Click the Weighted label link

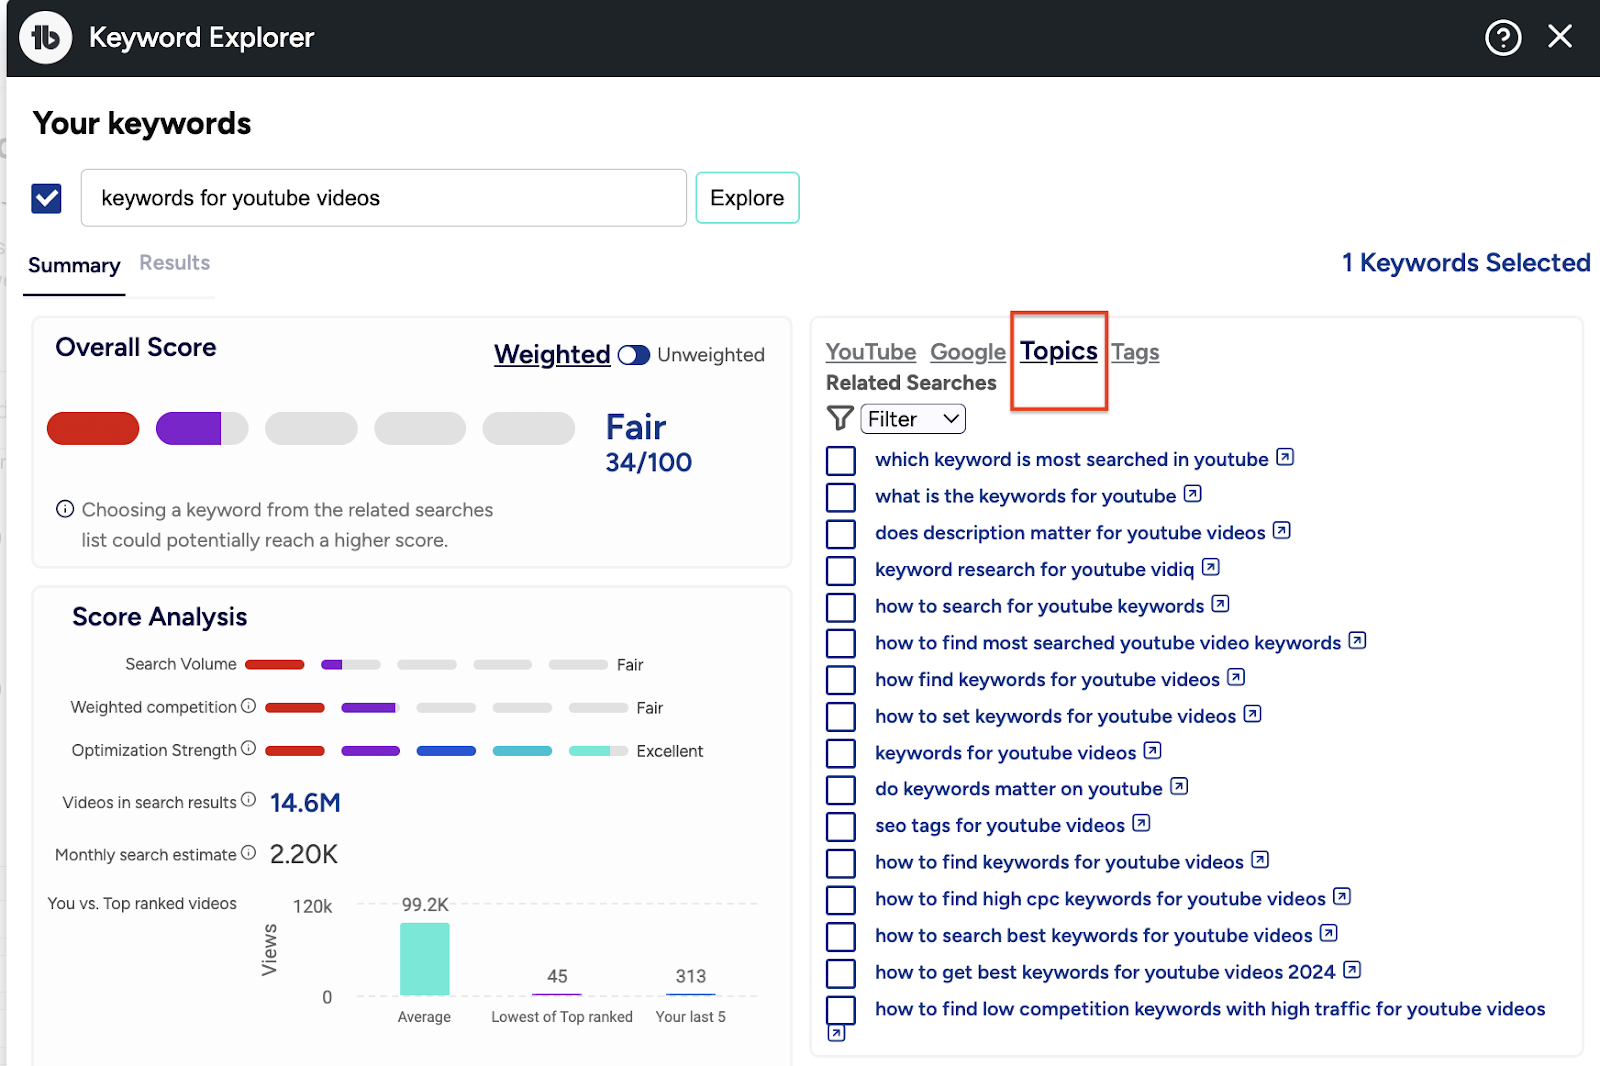point(552,354)
